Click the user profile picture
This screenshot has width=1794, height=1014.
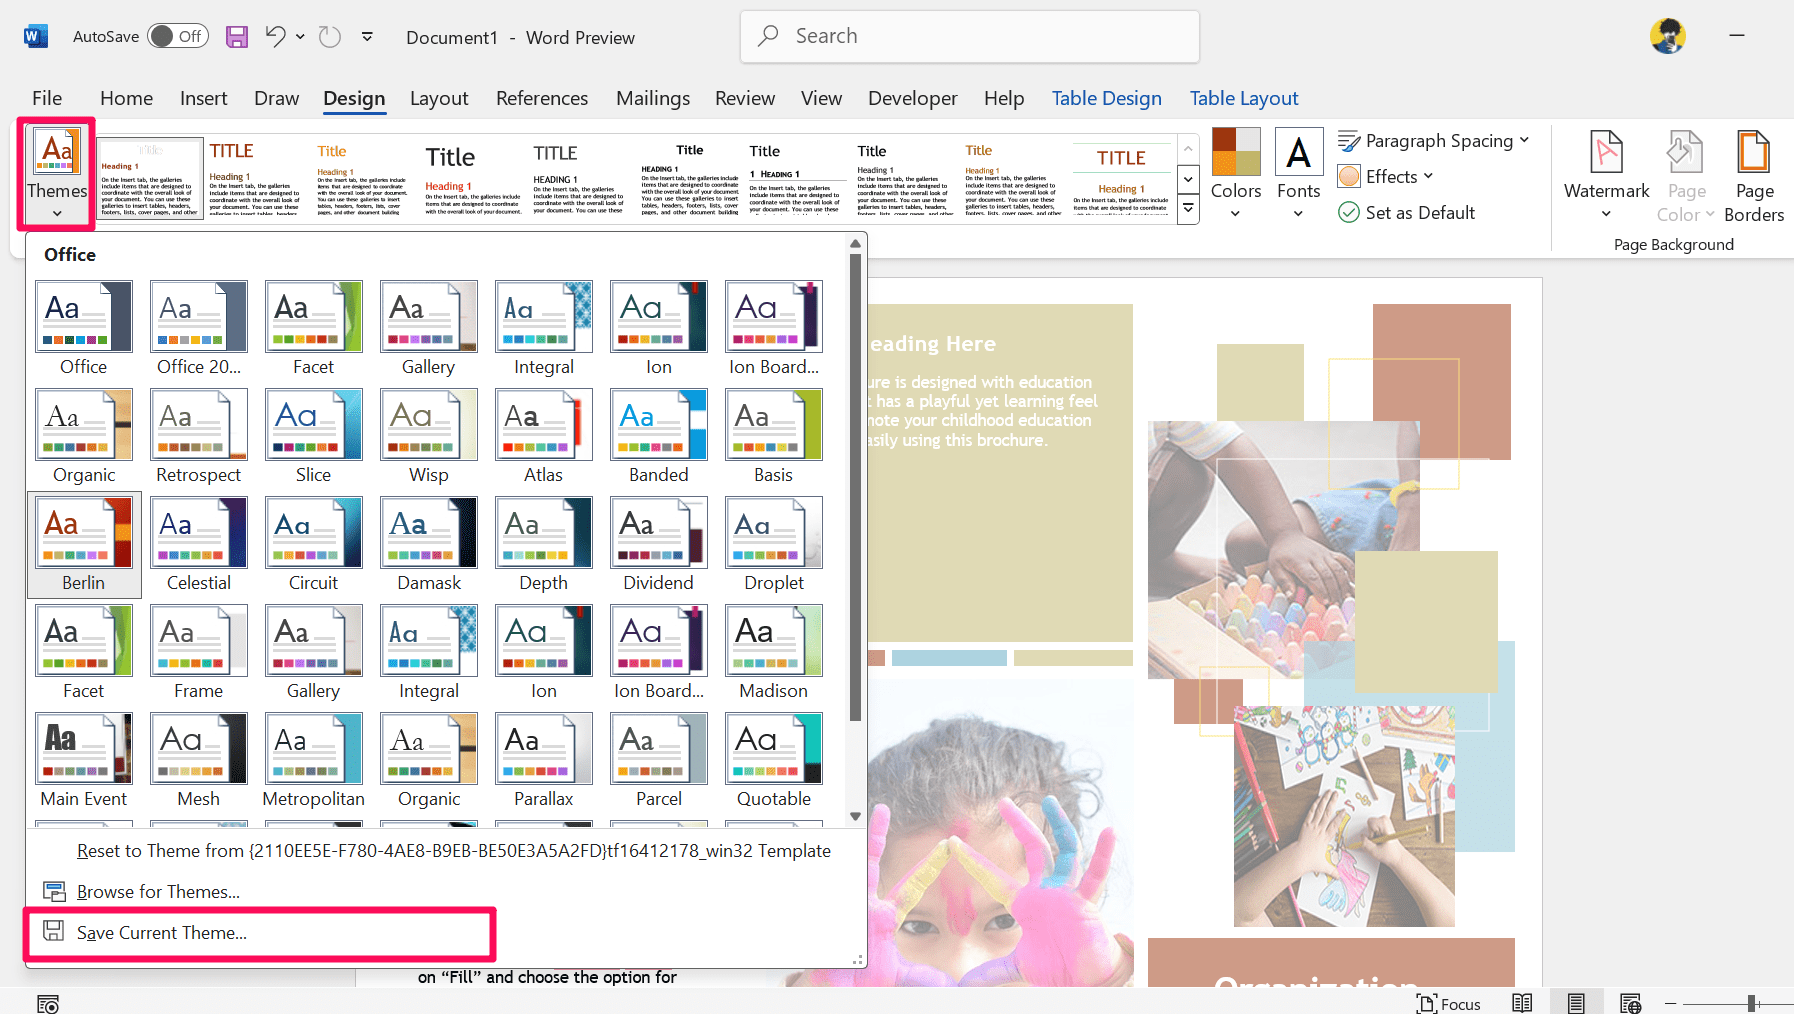pyautogui.click(x=1667, y=36)
